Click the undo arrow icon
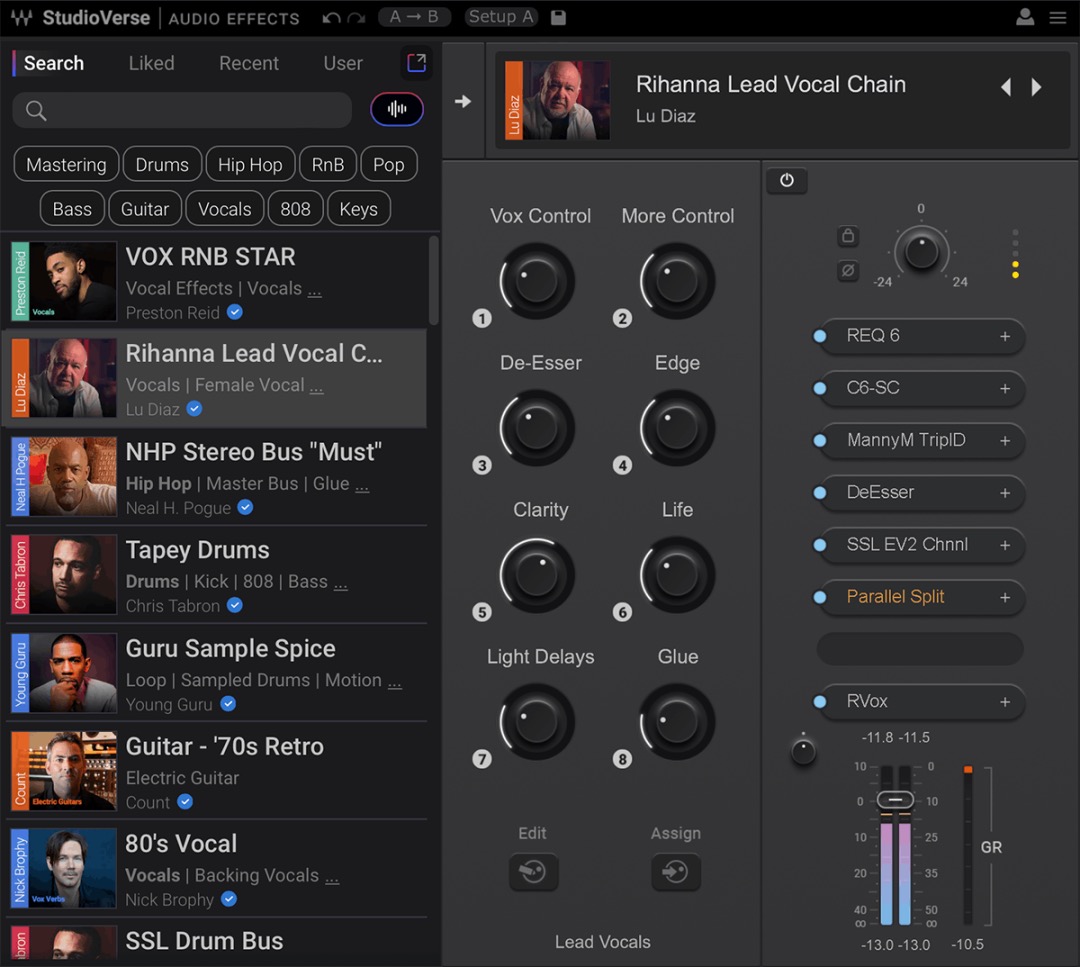 331,18
